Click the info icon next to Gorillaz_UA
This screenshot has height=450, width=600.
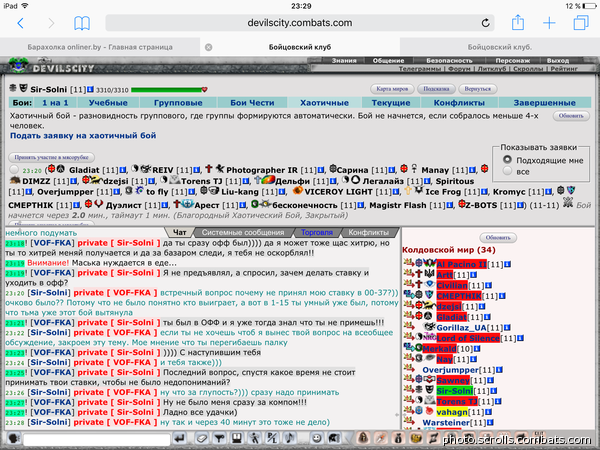(x=507, y=328)
